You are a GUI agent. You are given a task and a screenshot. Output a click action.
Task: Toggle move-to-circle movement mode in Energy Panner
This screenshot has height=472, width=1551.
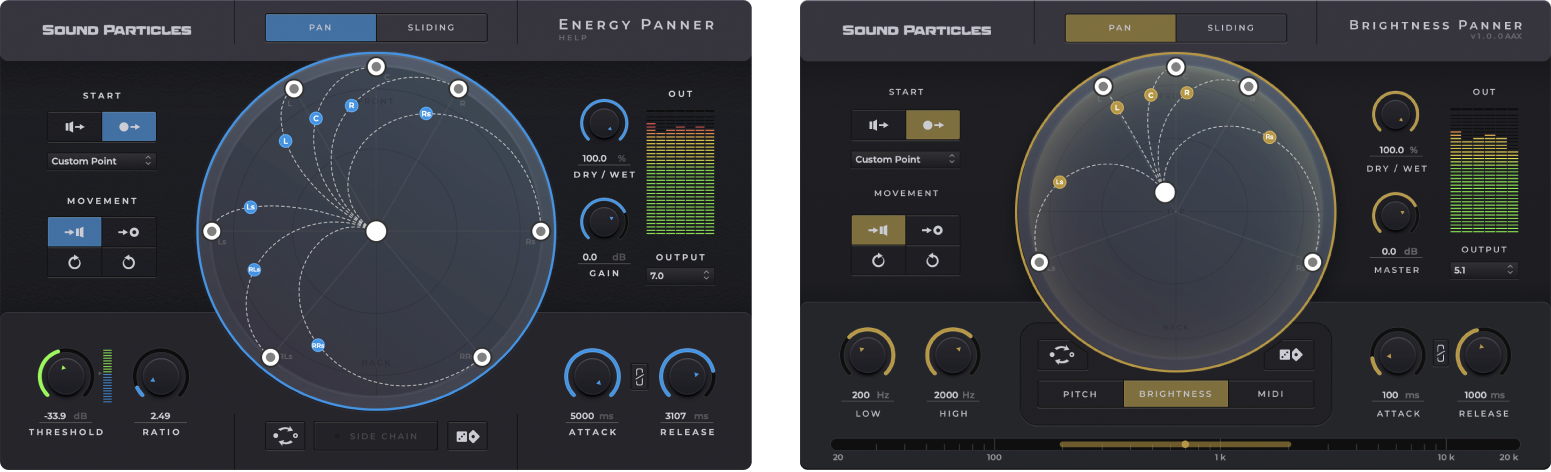(129, 232)
